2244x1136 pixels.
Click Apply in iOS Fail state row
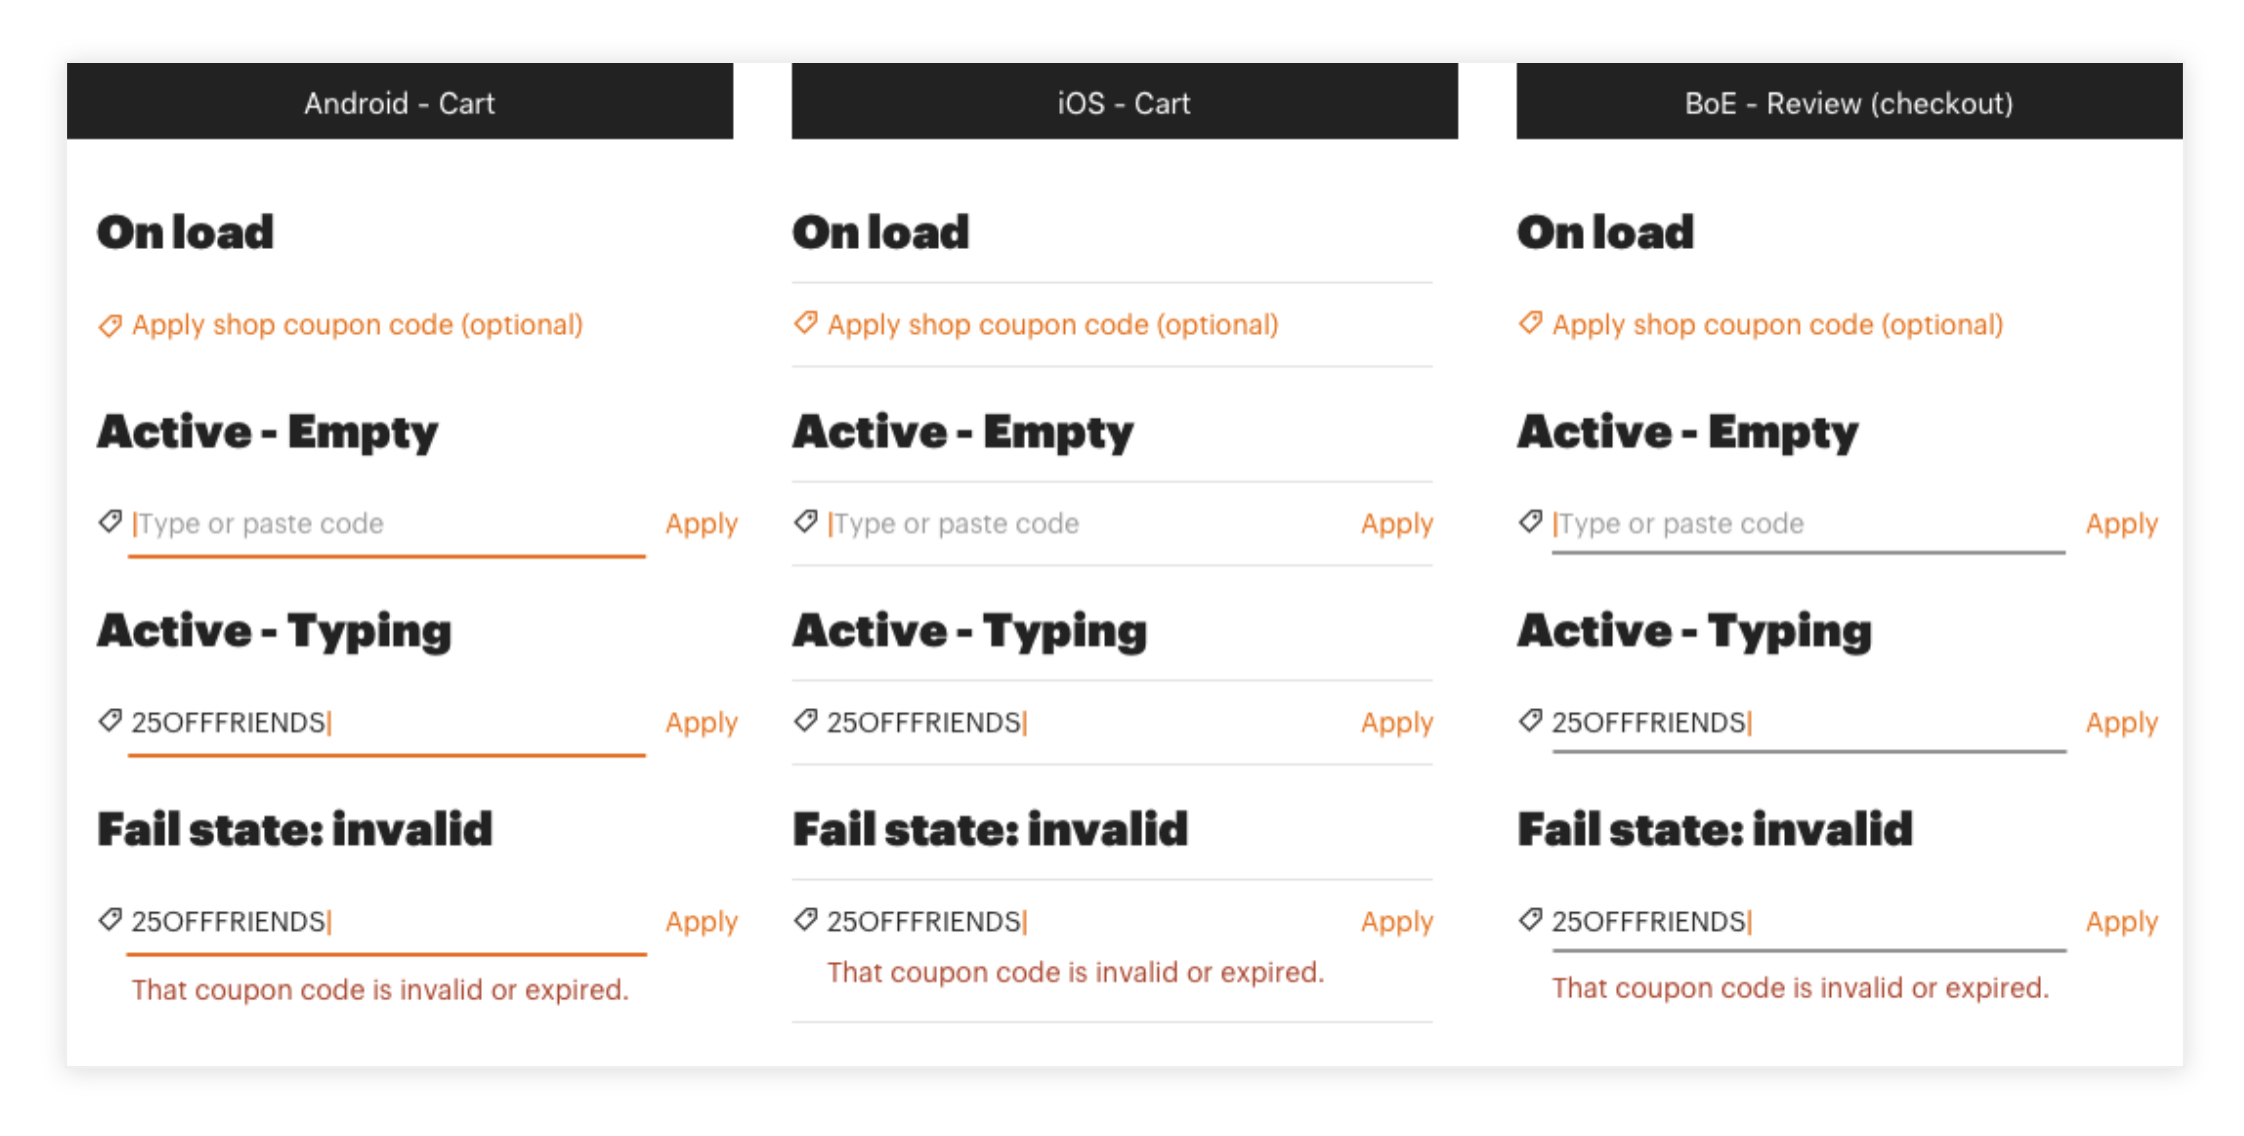[x=1397, y=922]
